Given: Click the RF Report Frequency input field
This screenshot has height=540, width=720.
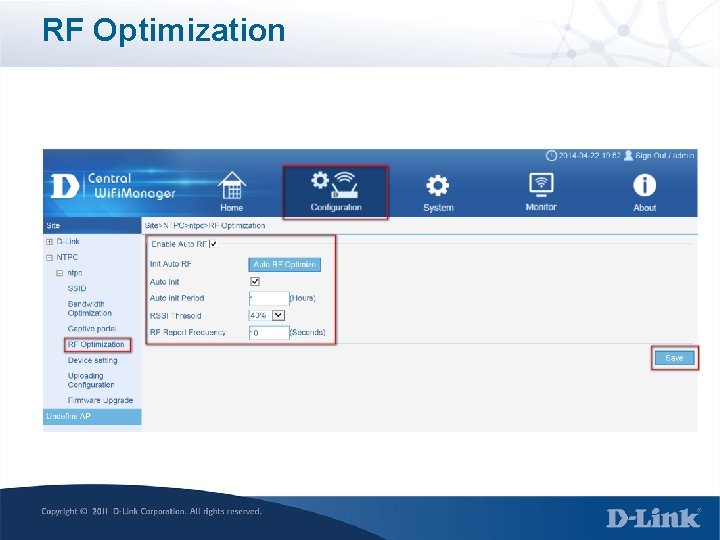Looking at the screenshot, I should [x=269, y=332].
